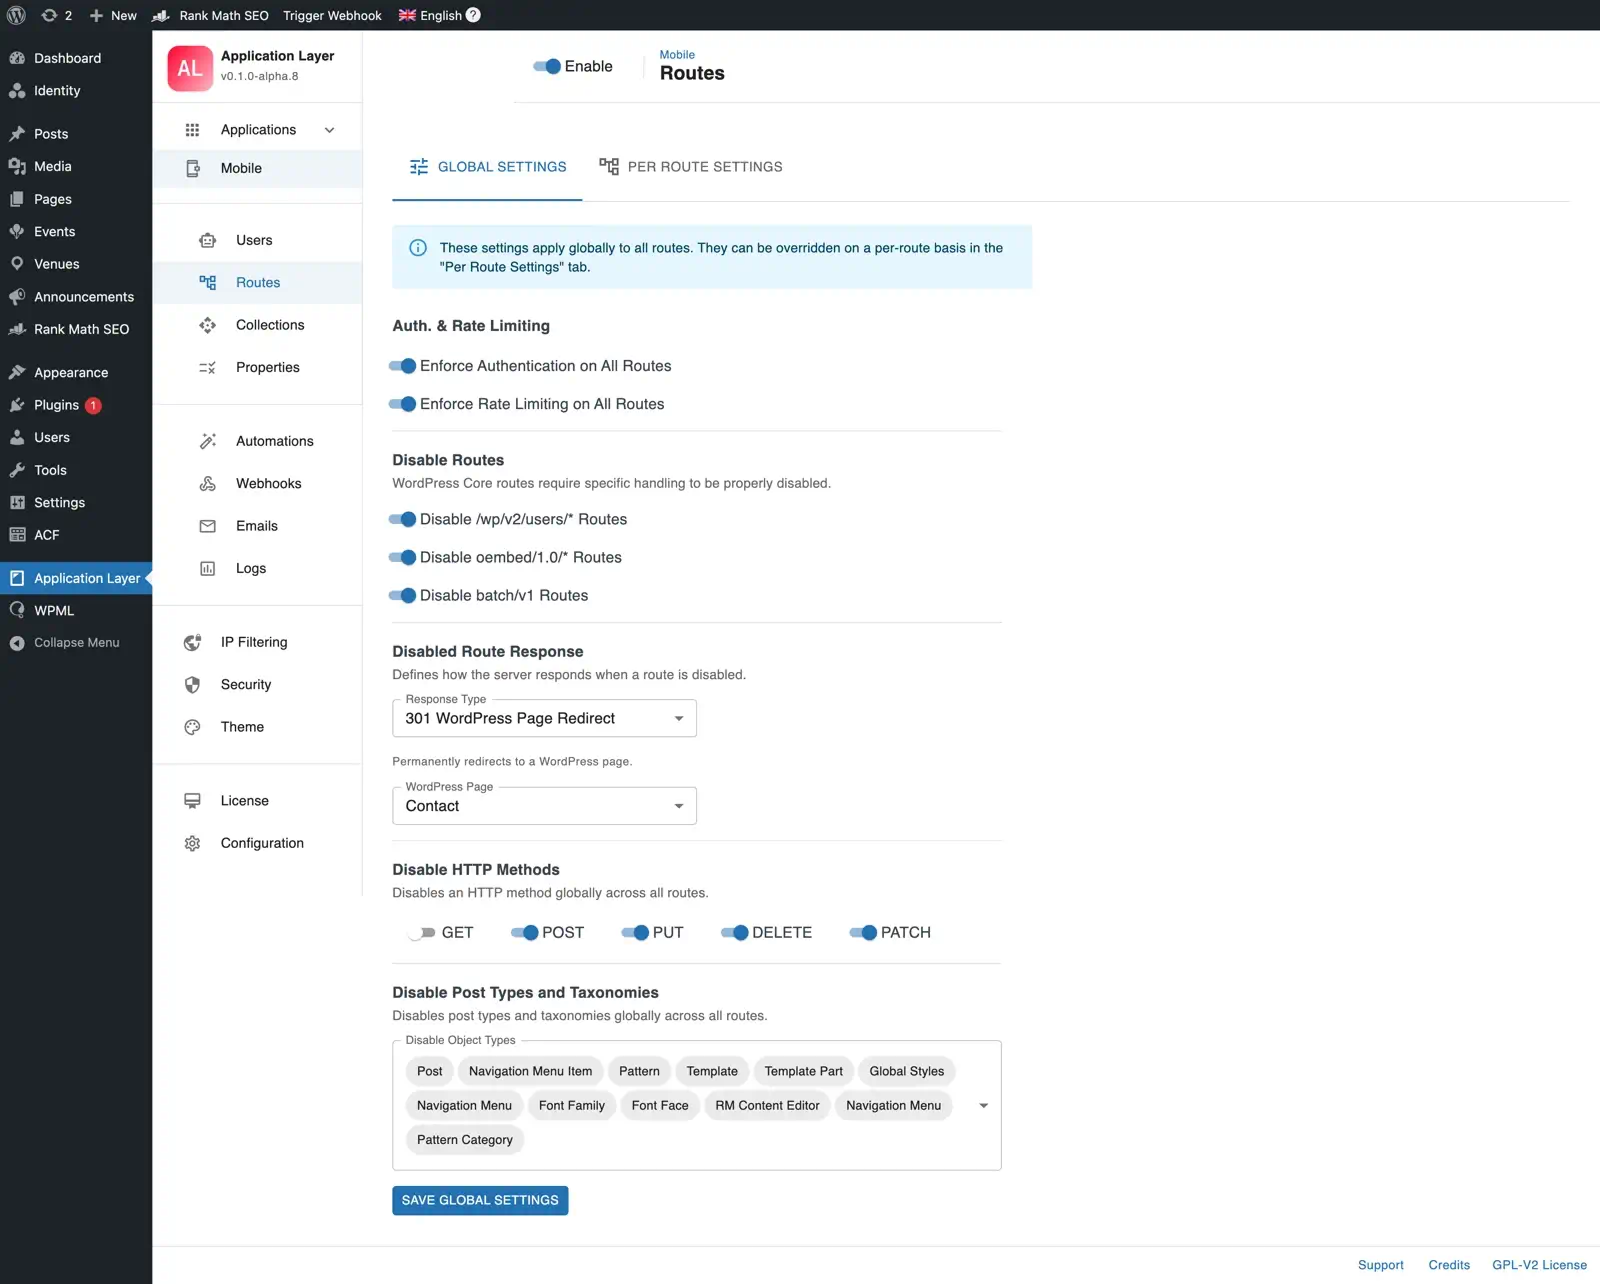
Task: Click Save Global Settings button
Action: [480, 1200]
